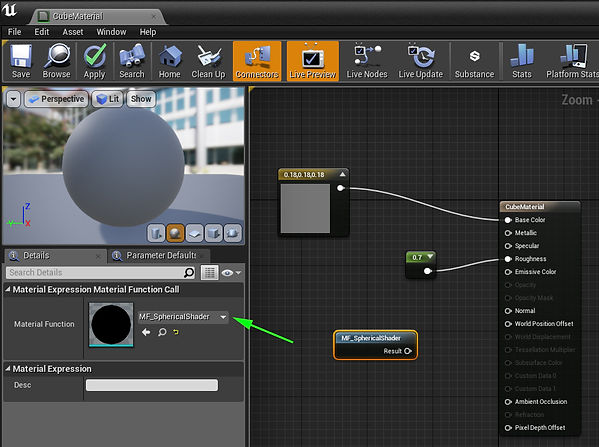The height and width of the screenshot is (447, 599).
Task: Apply the material changes
Action: (94, 61)
